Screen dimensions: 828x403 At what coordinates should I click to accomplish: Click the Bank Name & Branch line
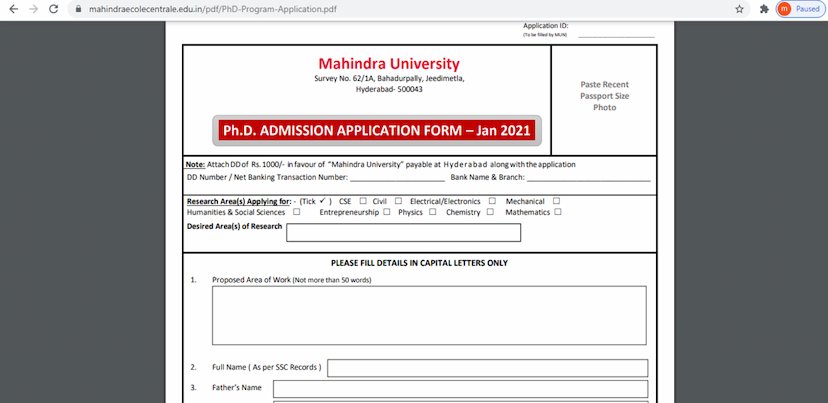pos(588,178)
